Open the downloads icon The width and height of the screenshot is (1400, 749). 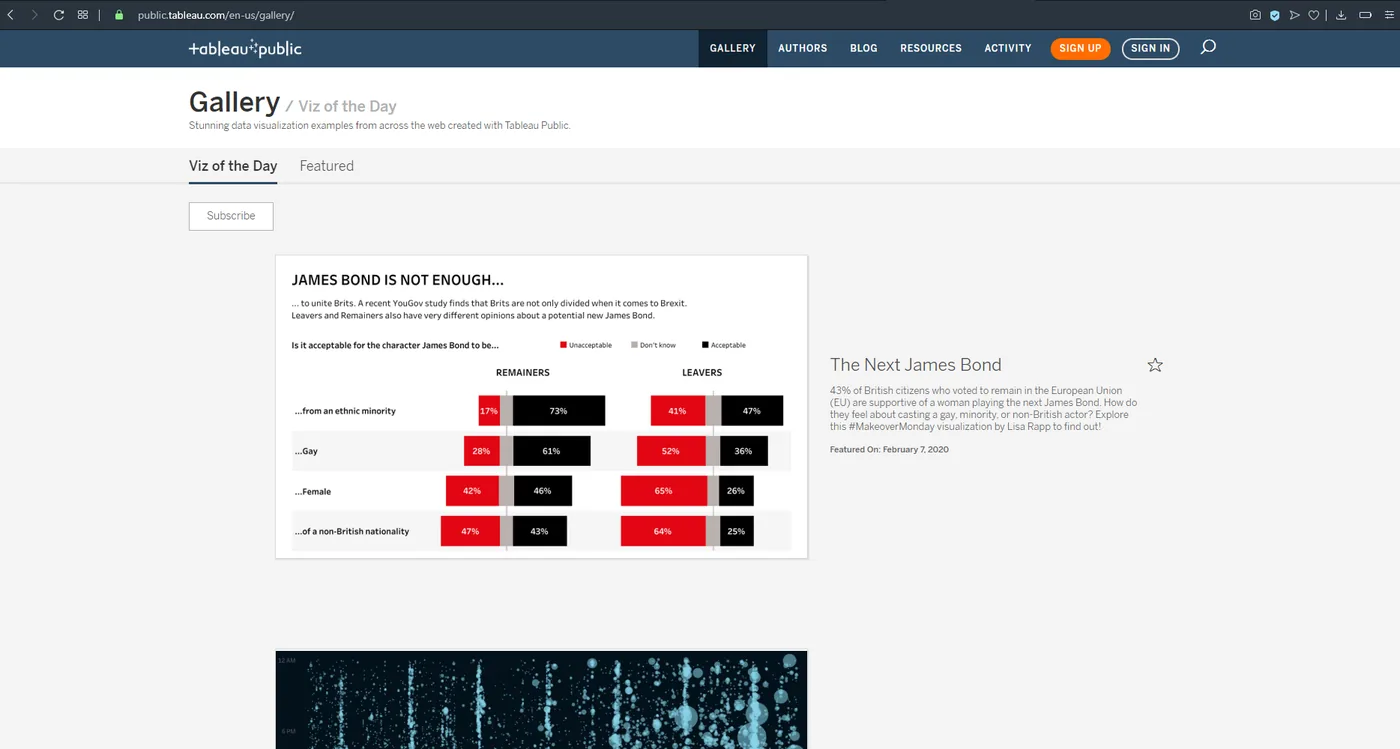click(x=1341, y=15)
